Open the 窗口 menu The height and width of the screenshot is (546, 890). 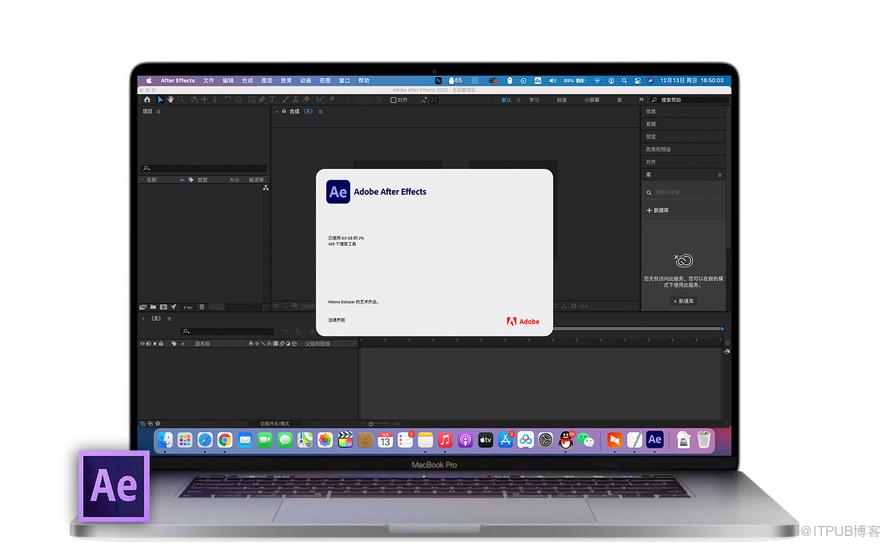click(345, 81)
